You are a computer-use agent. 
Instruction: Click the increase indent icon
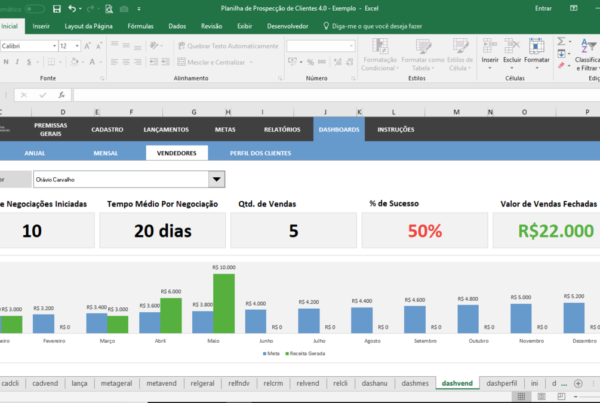pos(165,62)
